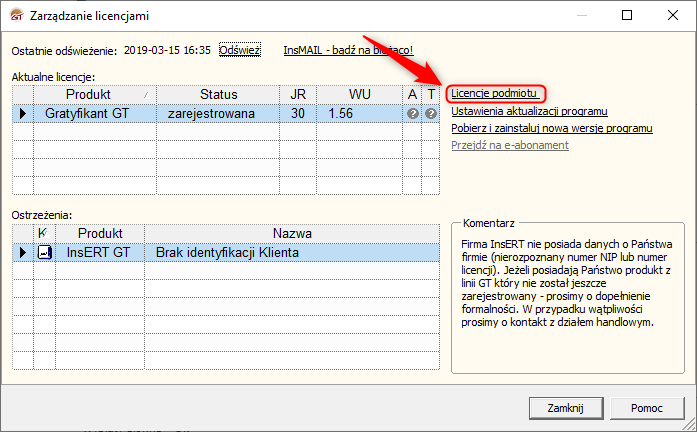
Task: Click the sort arrow in Produkt header
Action: point(146,95)
